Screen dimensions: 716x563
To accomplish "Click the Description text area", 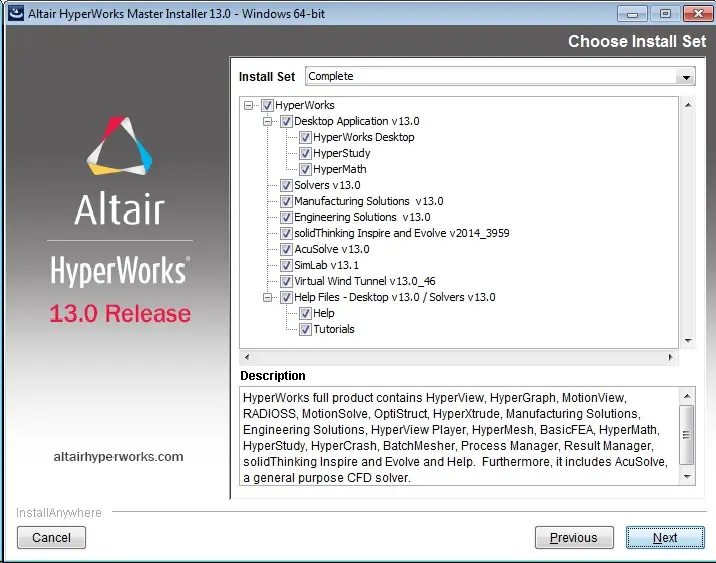I will pos(459,437).
